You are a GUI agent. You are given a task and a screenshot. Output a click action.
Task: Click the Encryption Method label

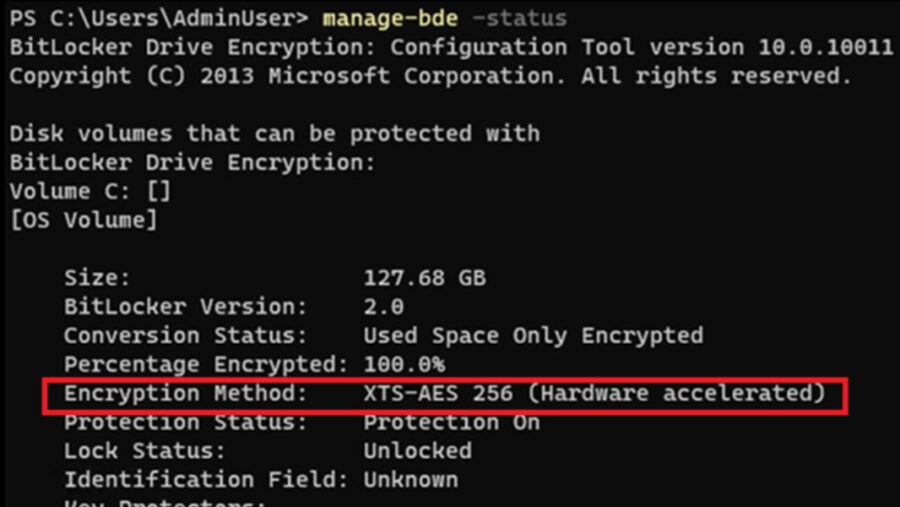point(186,394)
